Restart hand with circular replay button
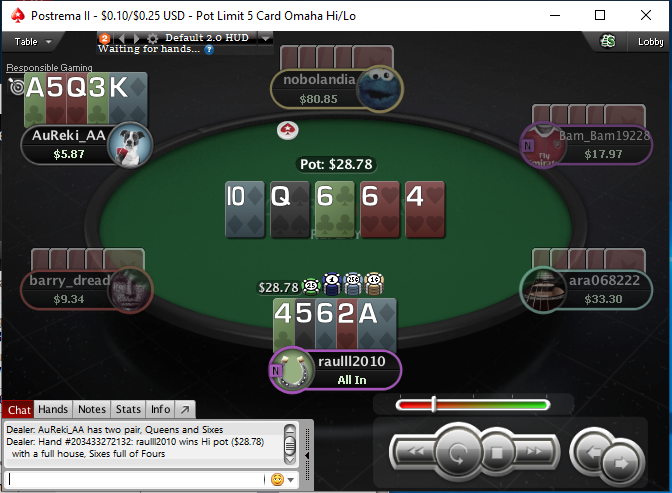This screenshot has height=493, width=672. click(458, 453)
